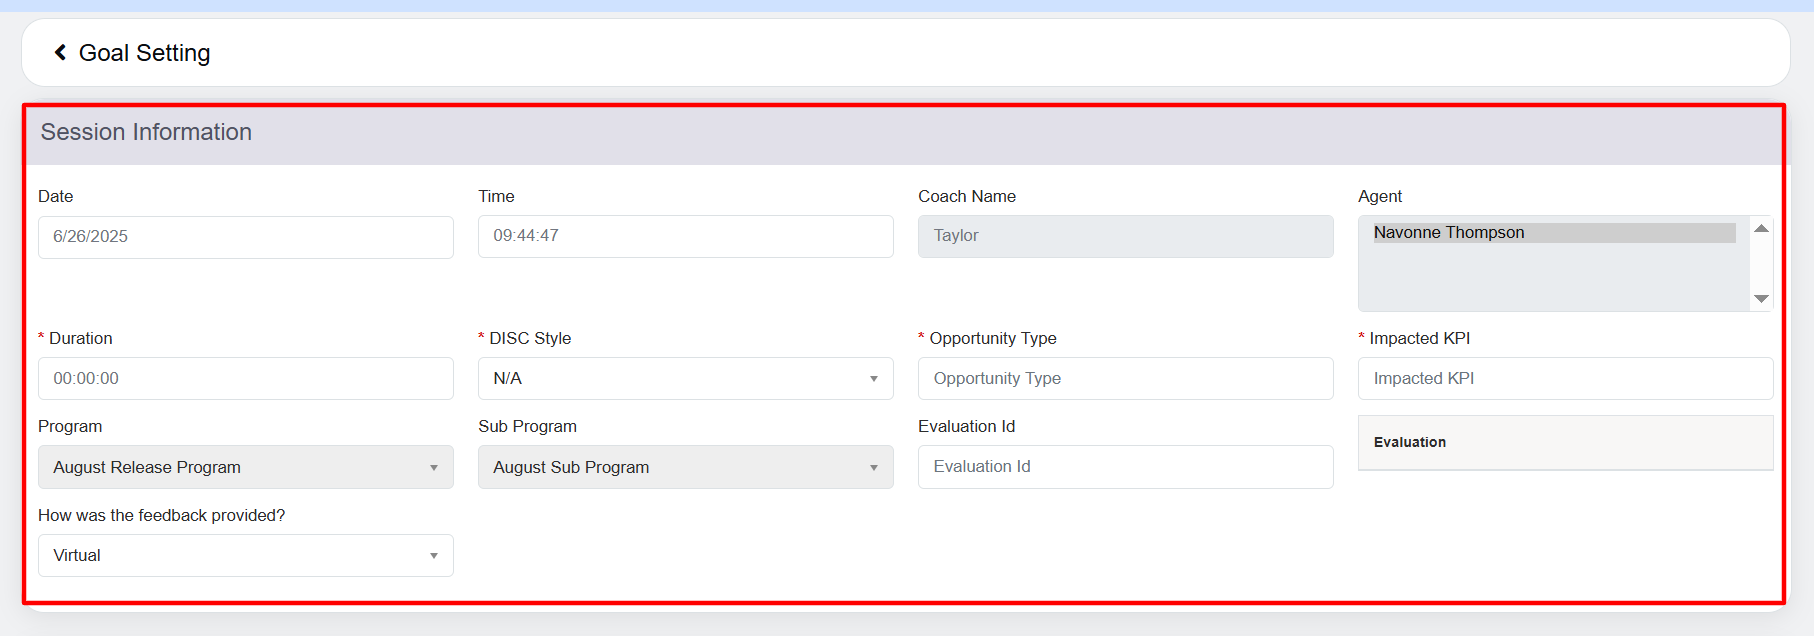The height and width of the screenshot is (636, 1814).
Task: Expand the feedback provided dropdown
Action: 245,556
